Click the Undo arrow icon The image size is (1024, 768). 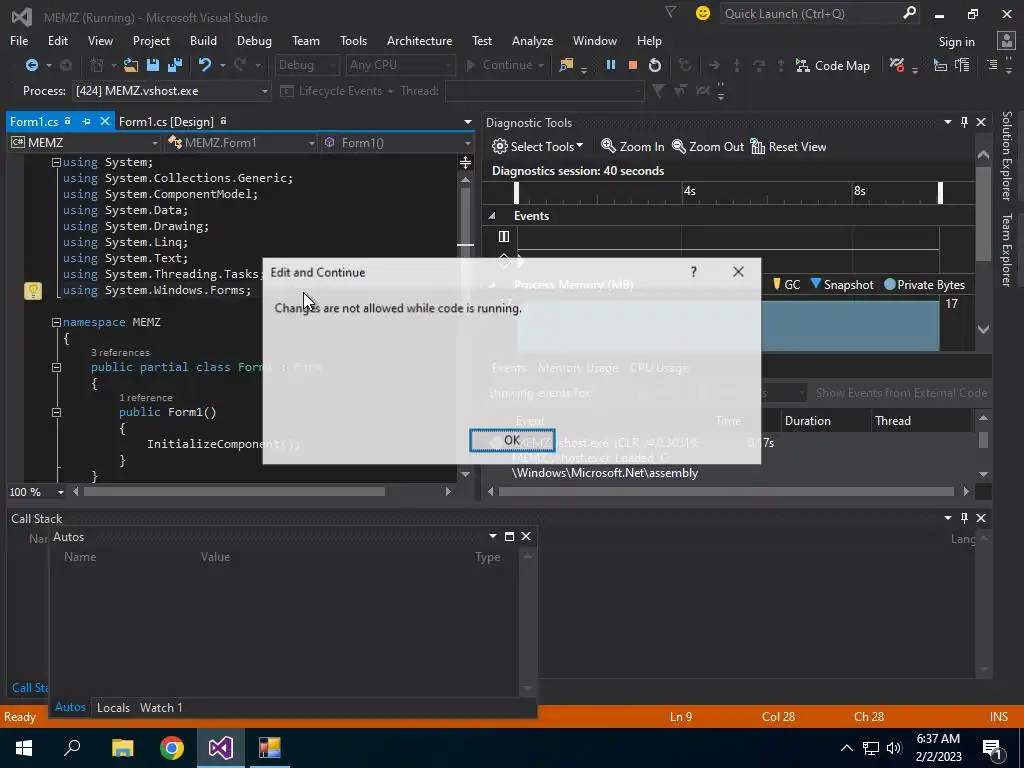(205, 65)
